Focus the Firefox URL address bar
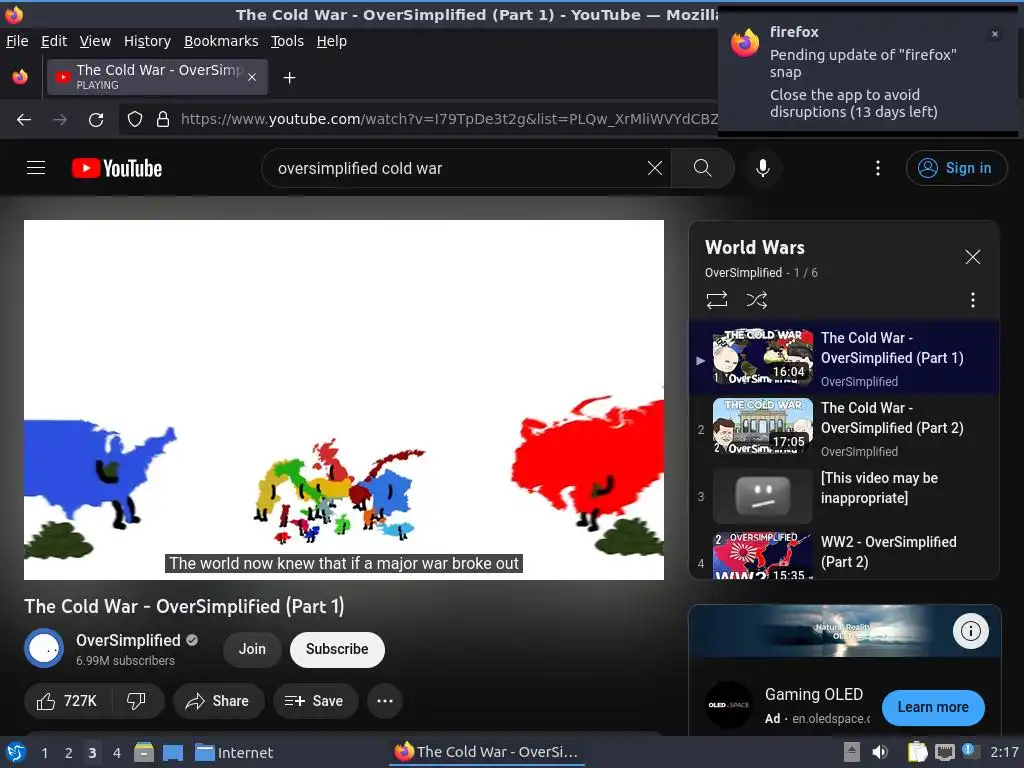The height and width of the screenshot is (768, 1024). (448, 120)
